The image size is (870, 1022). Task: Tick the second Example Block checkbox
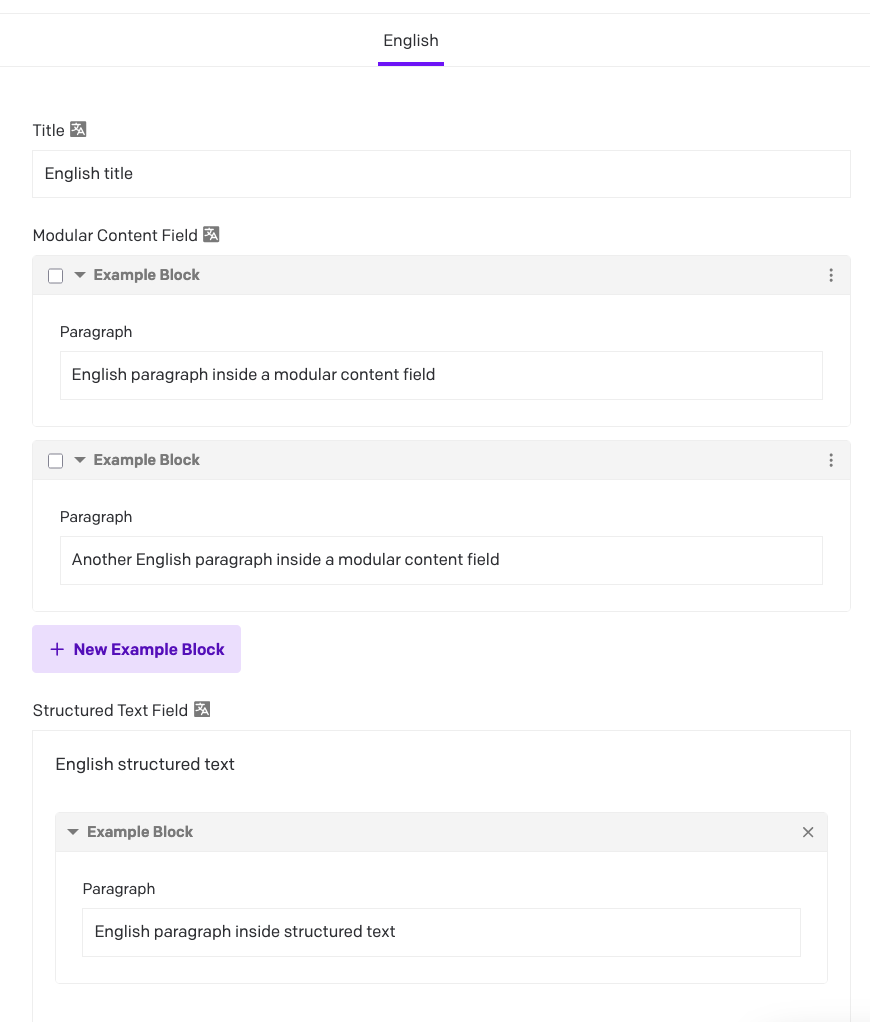click(56, 461)
